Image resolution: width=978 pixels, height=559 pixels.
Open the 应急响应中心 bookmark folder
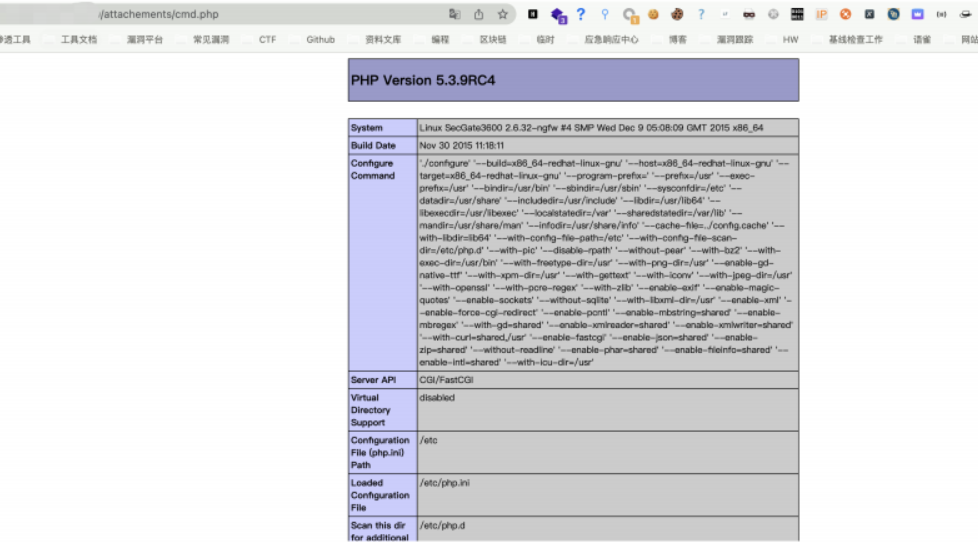tap(611, 40)
